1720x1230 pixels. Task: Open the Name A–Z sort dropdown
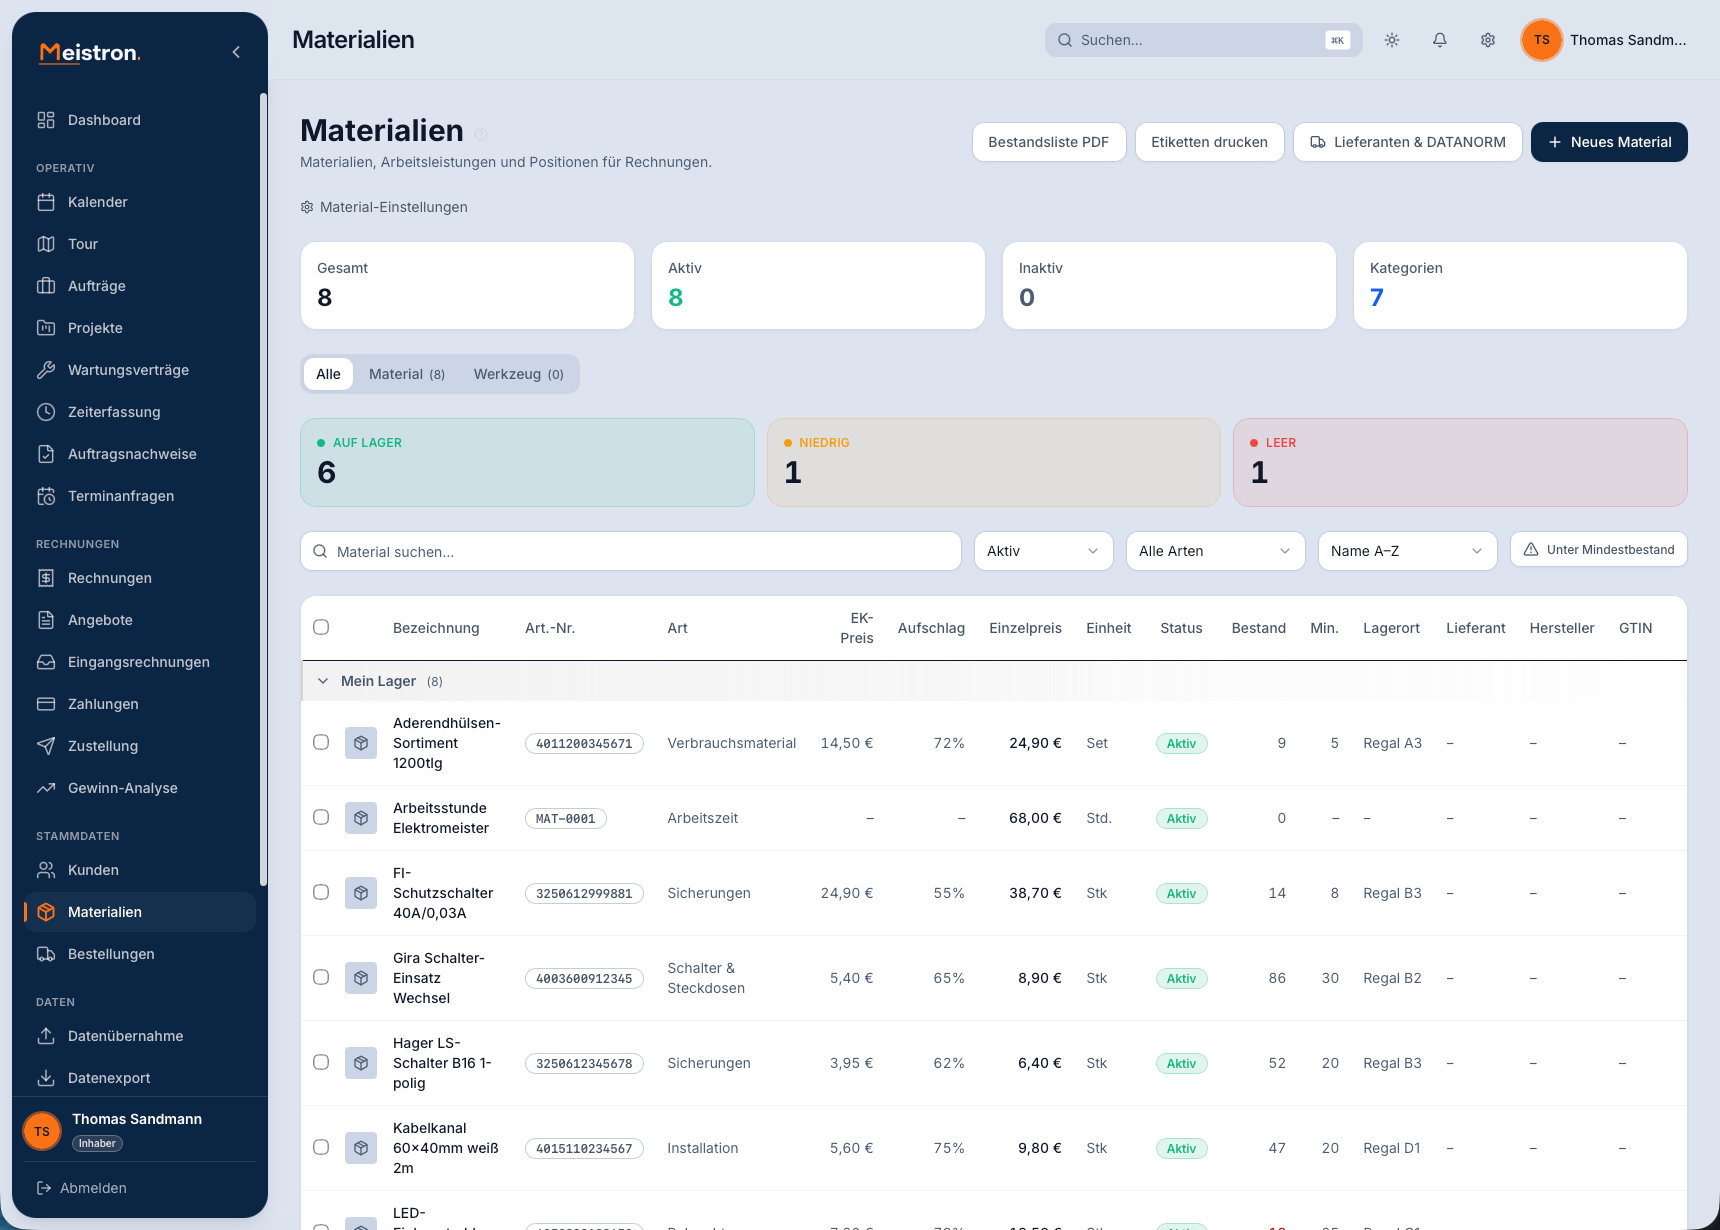coord(1407,551)
